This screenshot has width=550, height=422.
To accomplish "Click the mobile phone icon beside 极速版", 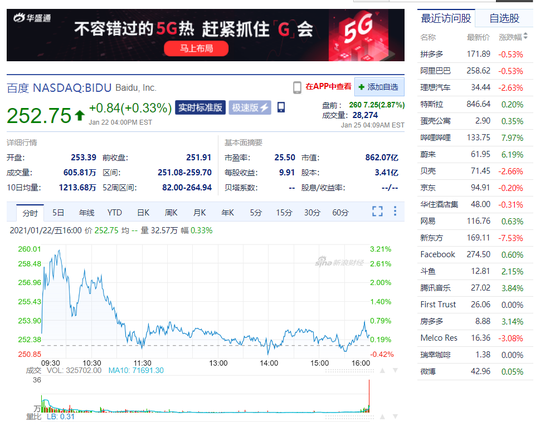I will coord(281,107).
